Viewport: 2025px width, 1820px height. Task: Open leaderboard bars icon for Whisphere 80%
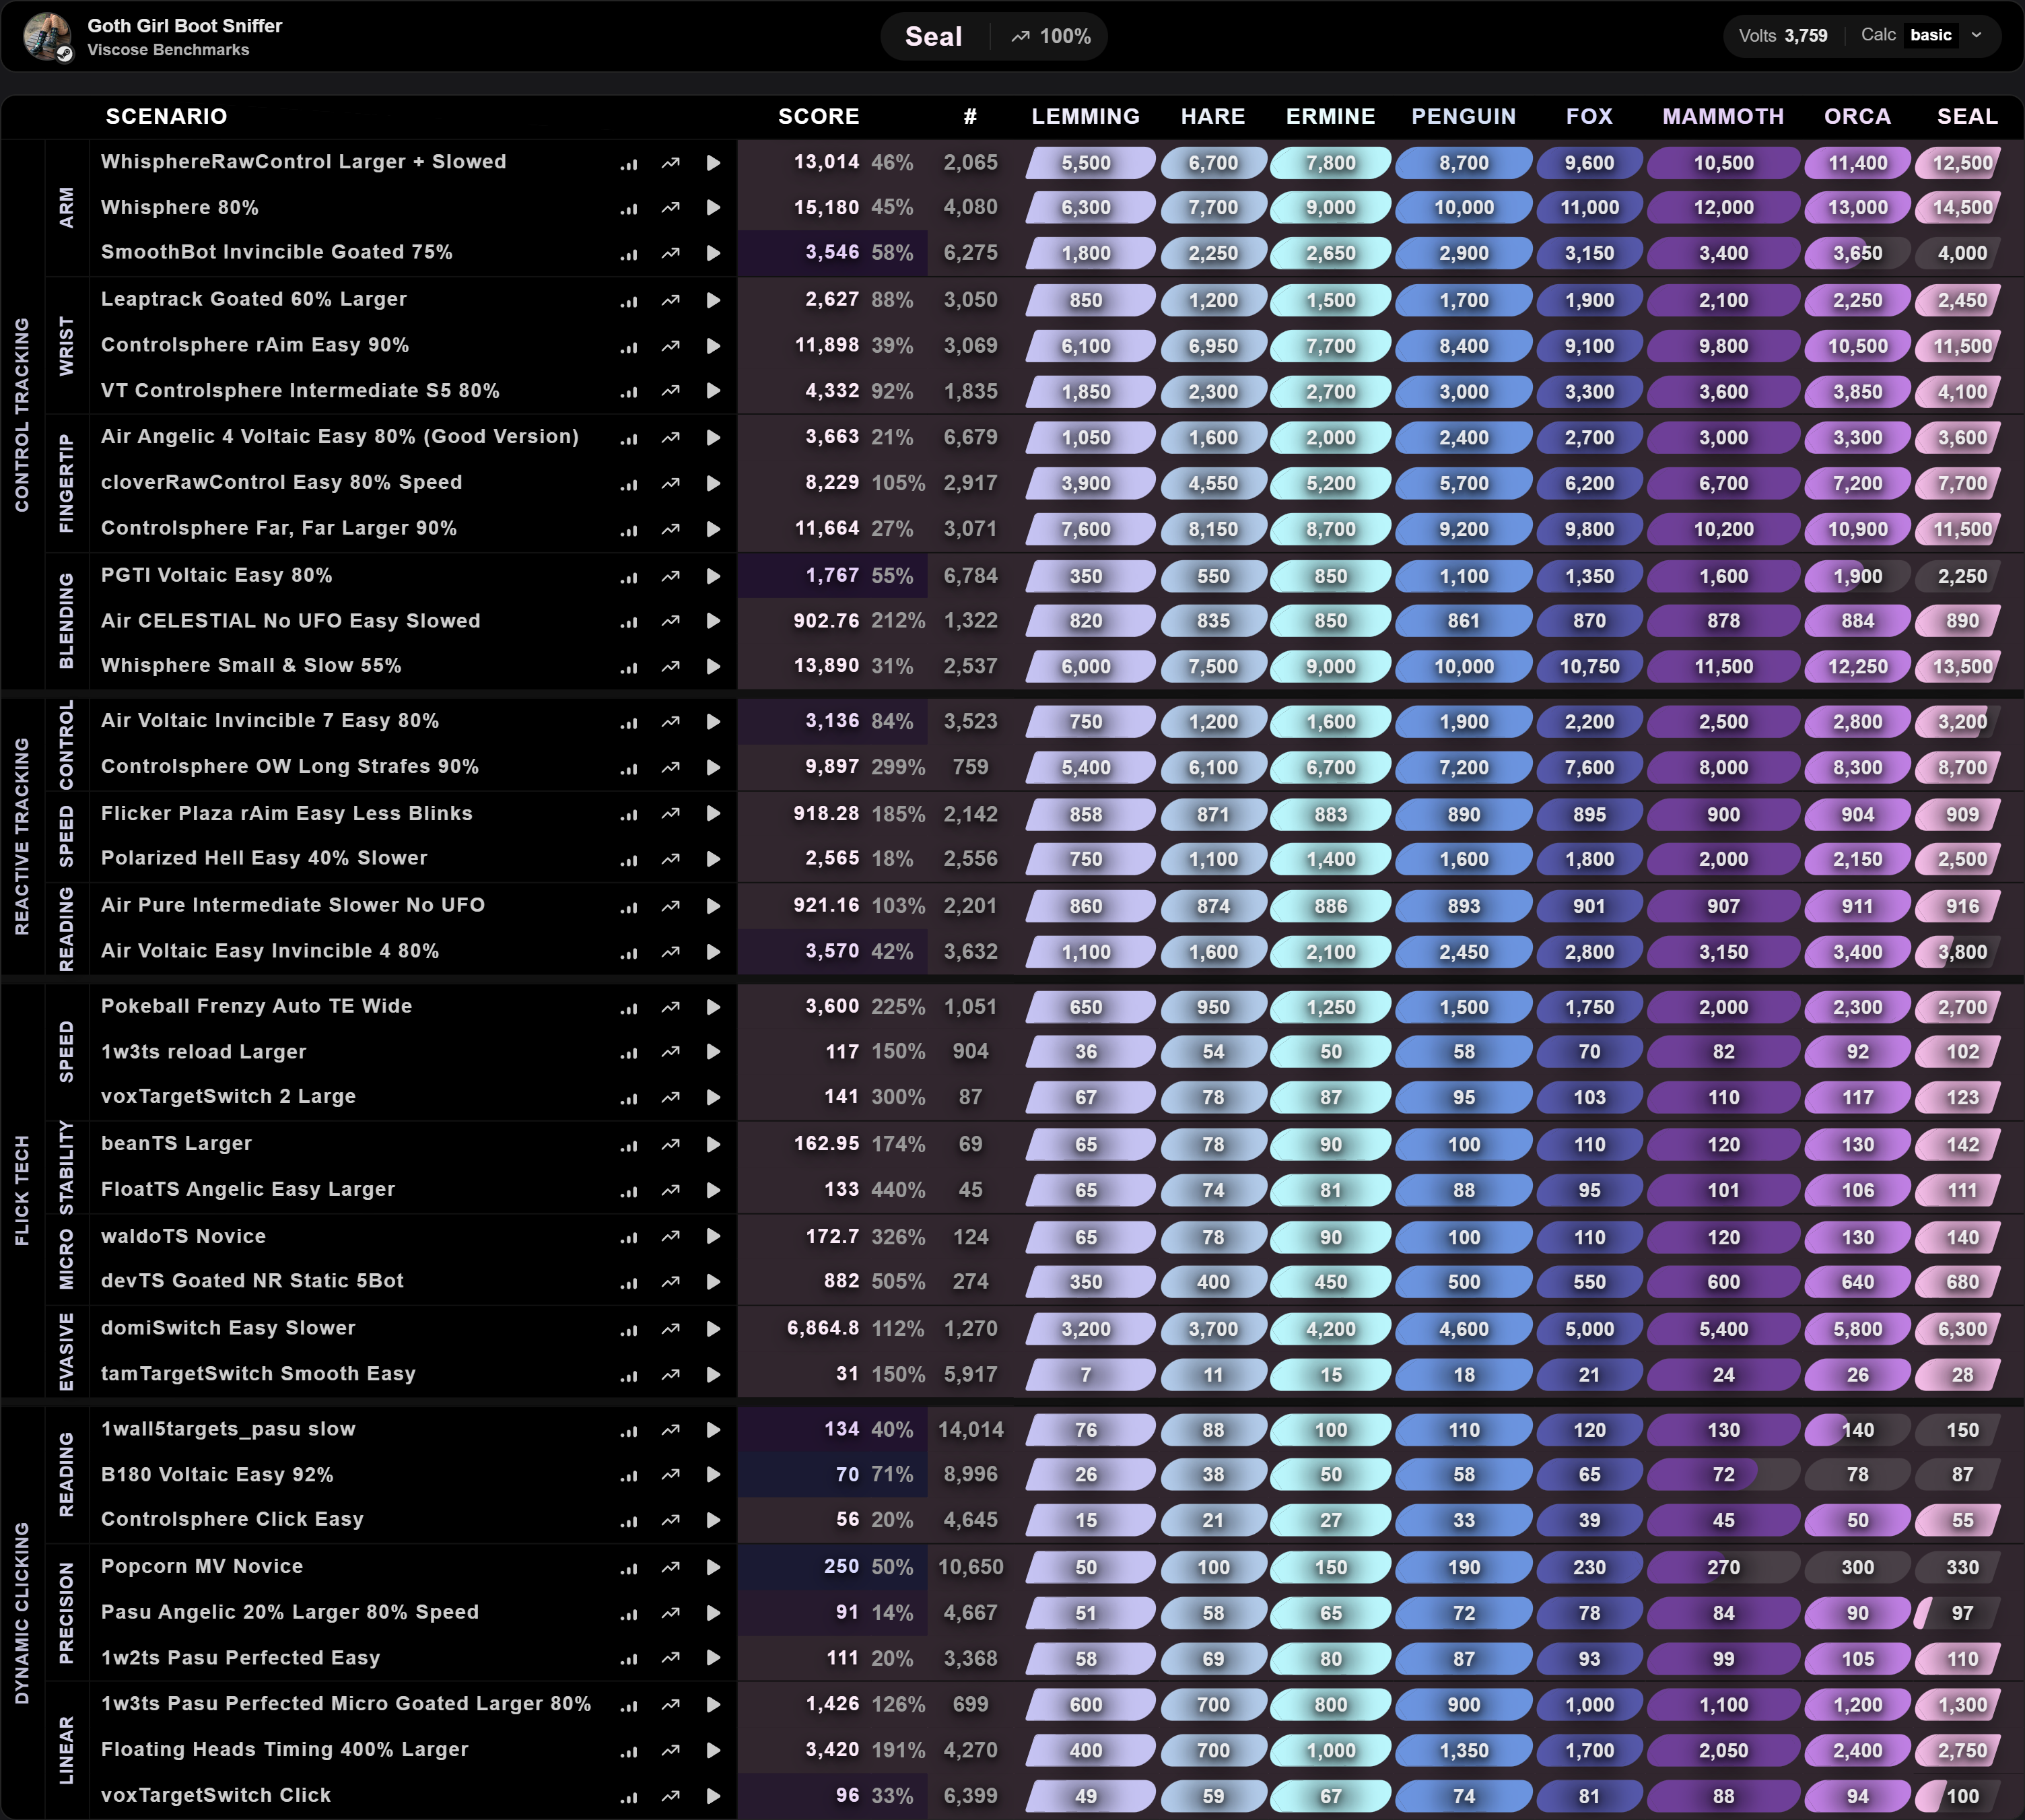coord(628,208)
